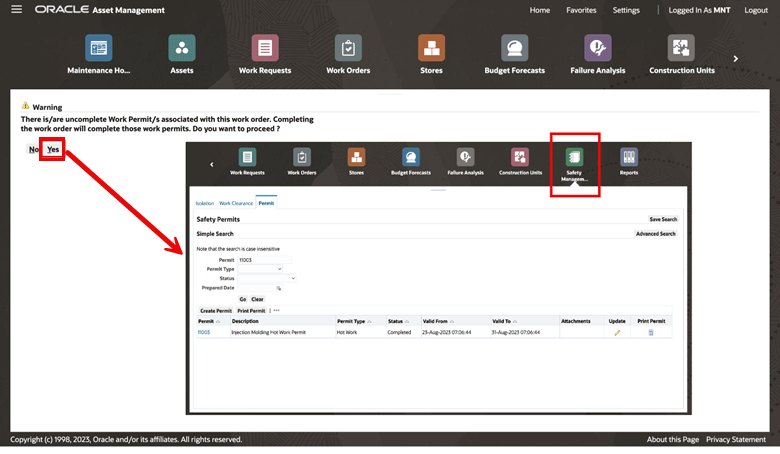Open Budget Forecasts icon in inset screenshot
780x454 pixels.
click(x=410, y=157)
